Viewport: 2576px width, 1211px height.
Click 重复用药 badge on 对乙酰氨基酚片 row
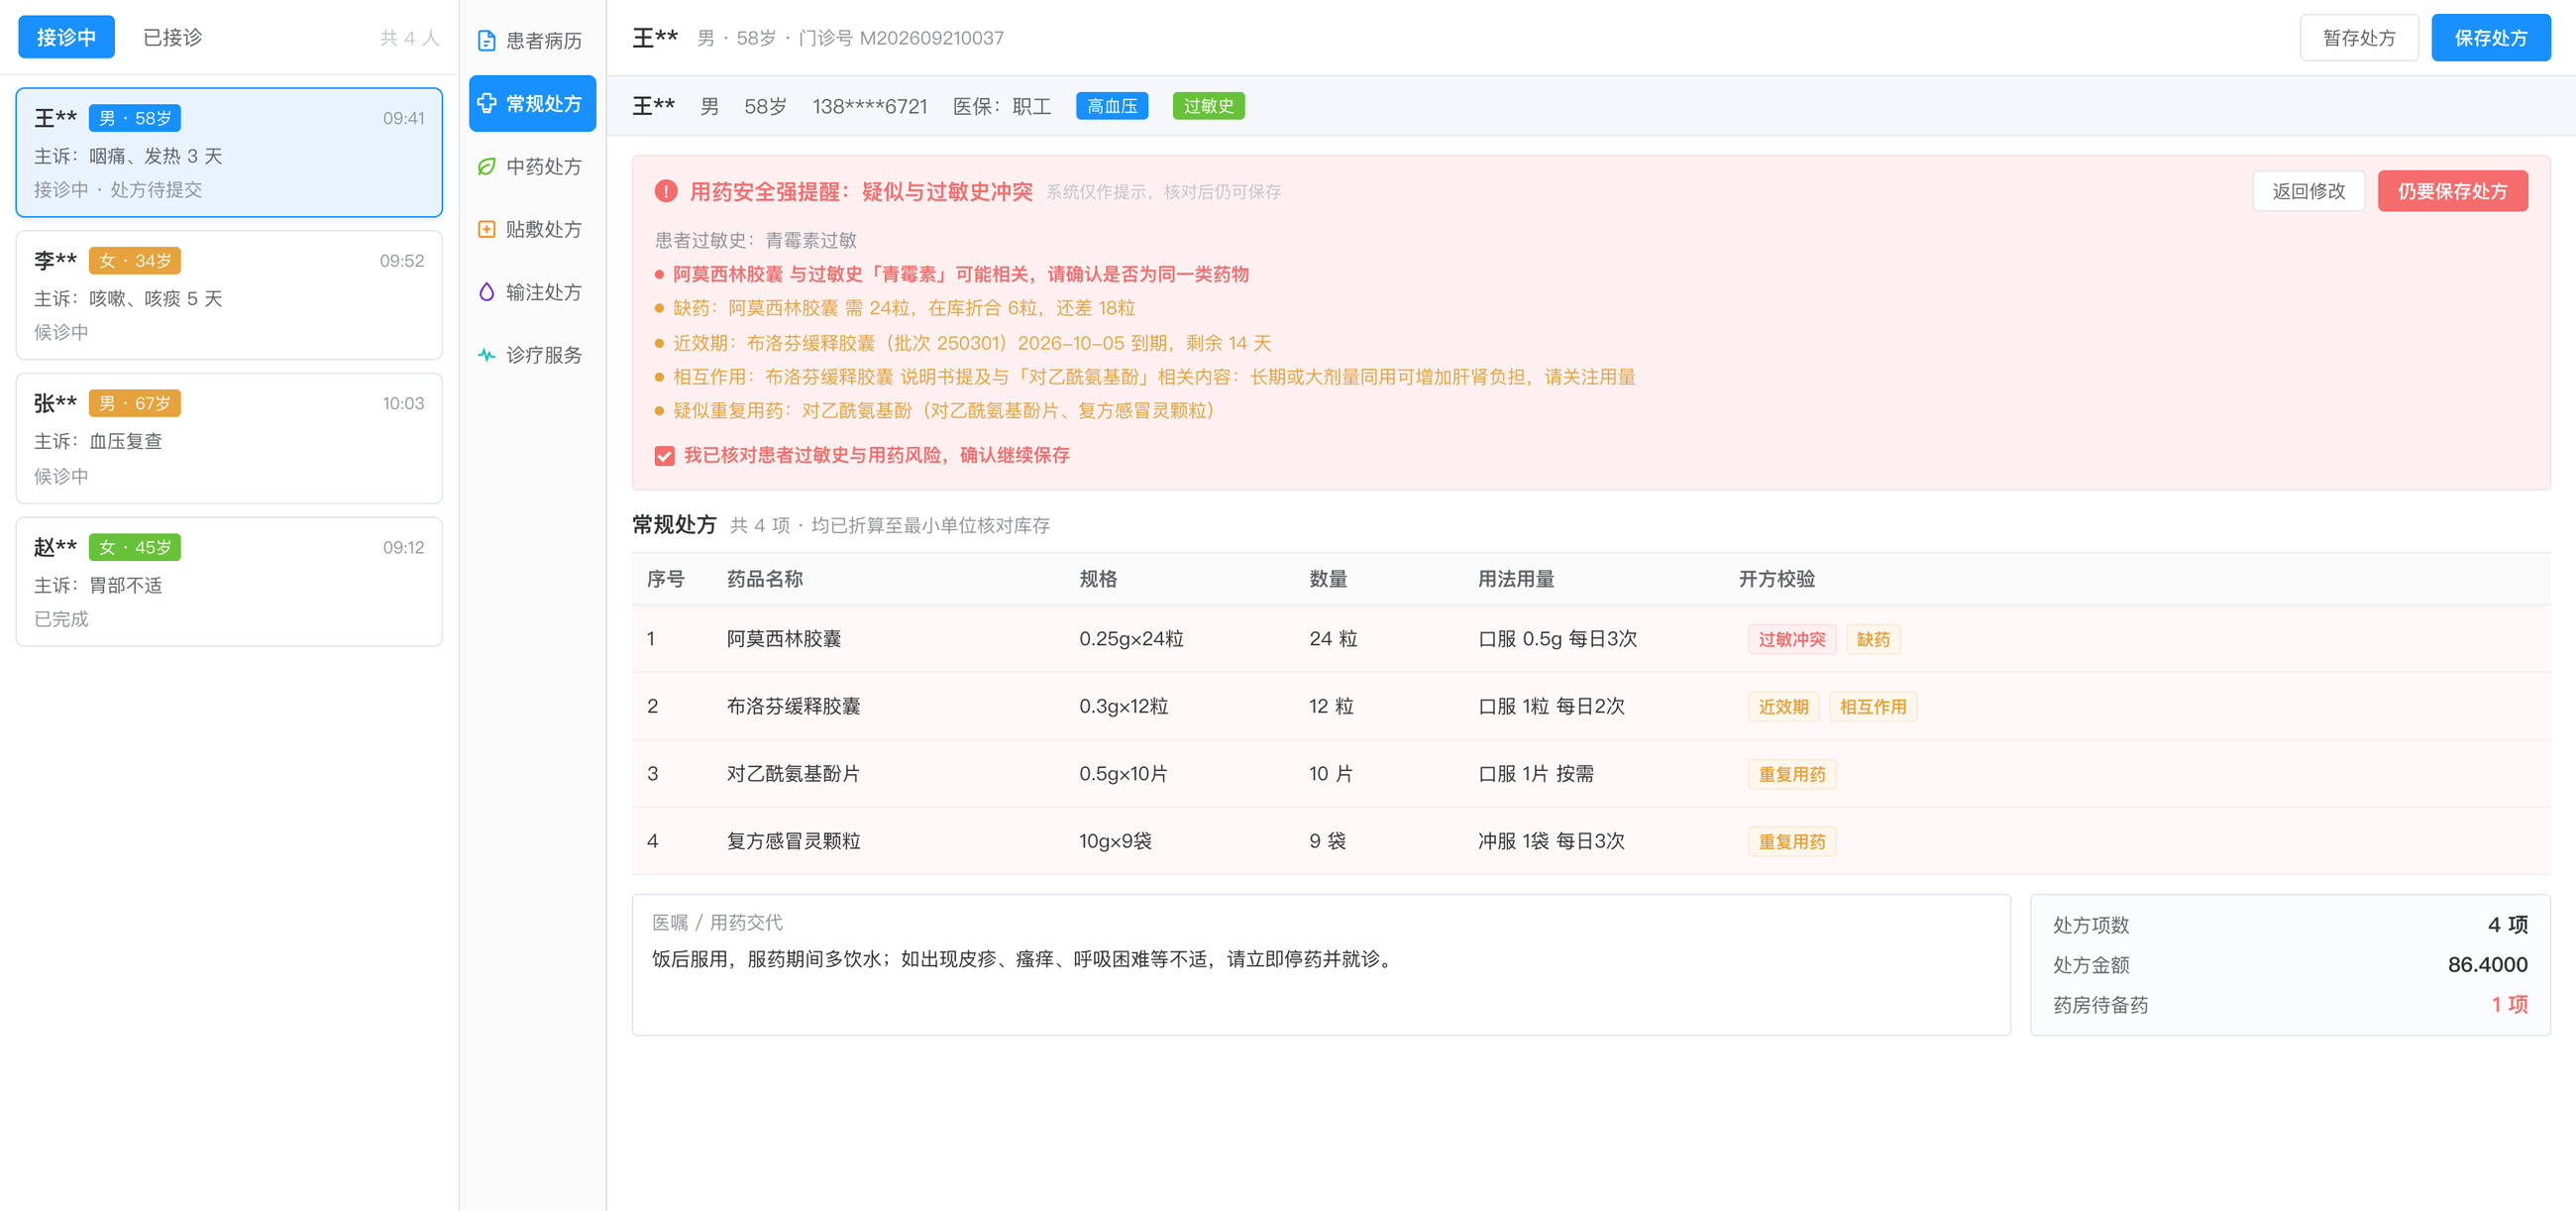pyautogui.click(x=1791, y=774)
